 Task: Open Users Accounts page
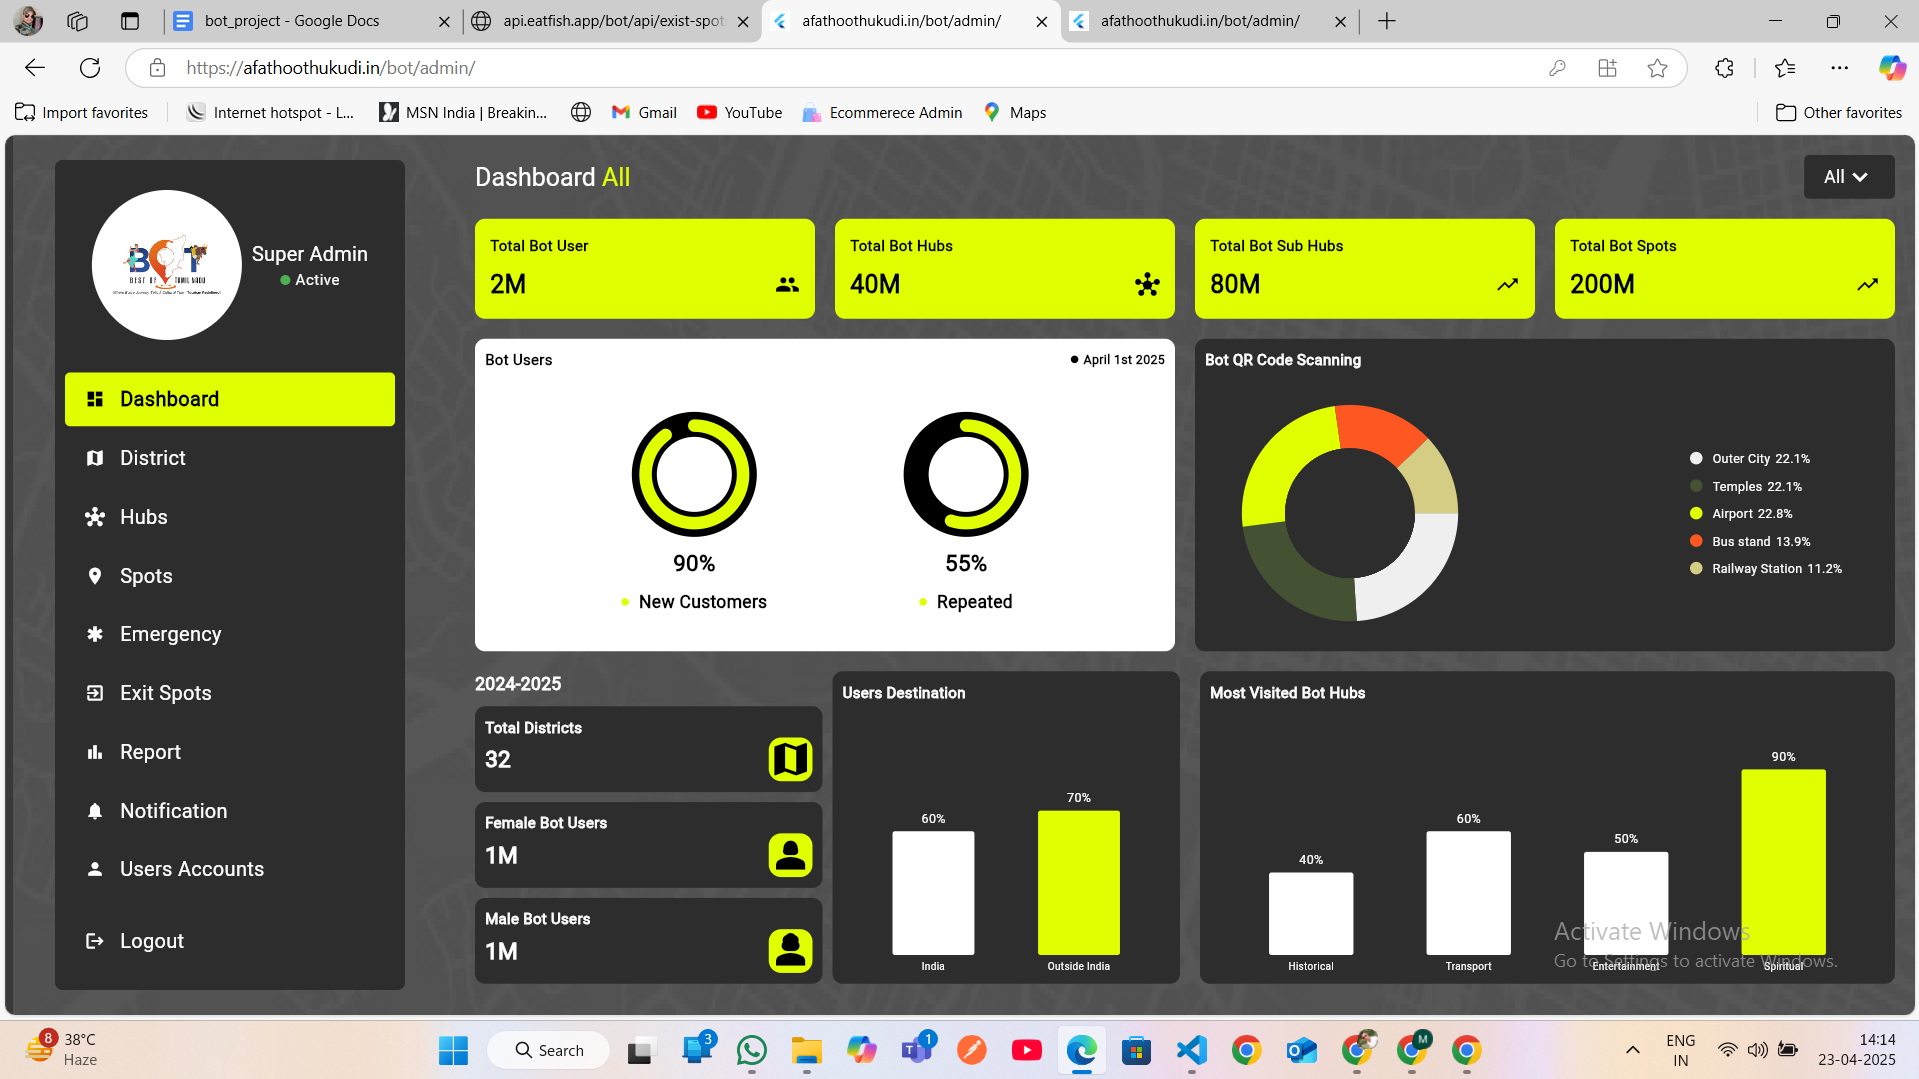point(191,869)
